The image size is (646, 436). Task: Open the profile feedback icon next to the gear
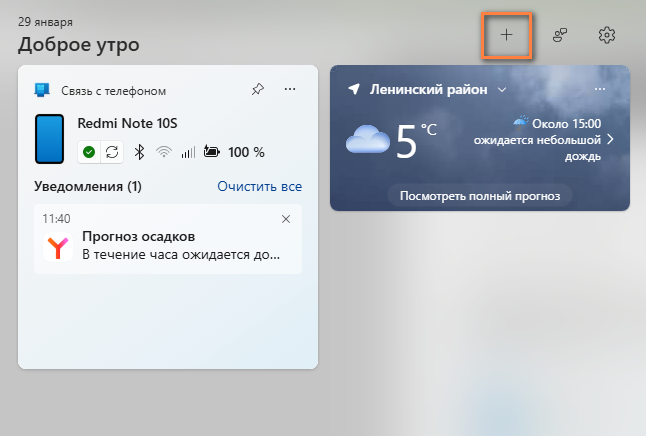pos(560,35)
